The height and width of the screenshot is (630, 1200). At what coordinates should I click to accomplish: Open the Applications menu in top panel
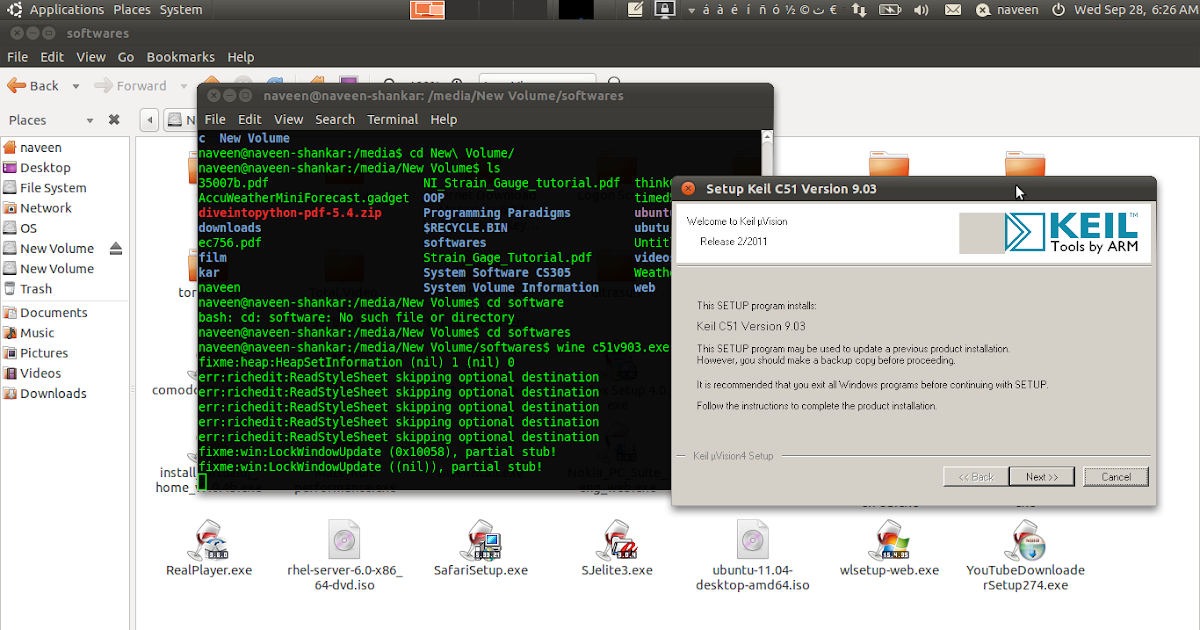coord(67,10)
